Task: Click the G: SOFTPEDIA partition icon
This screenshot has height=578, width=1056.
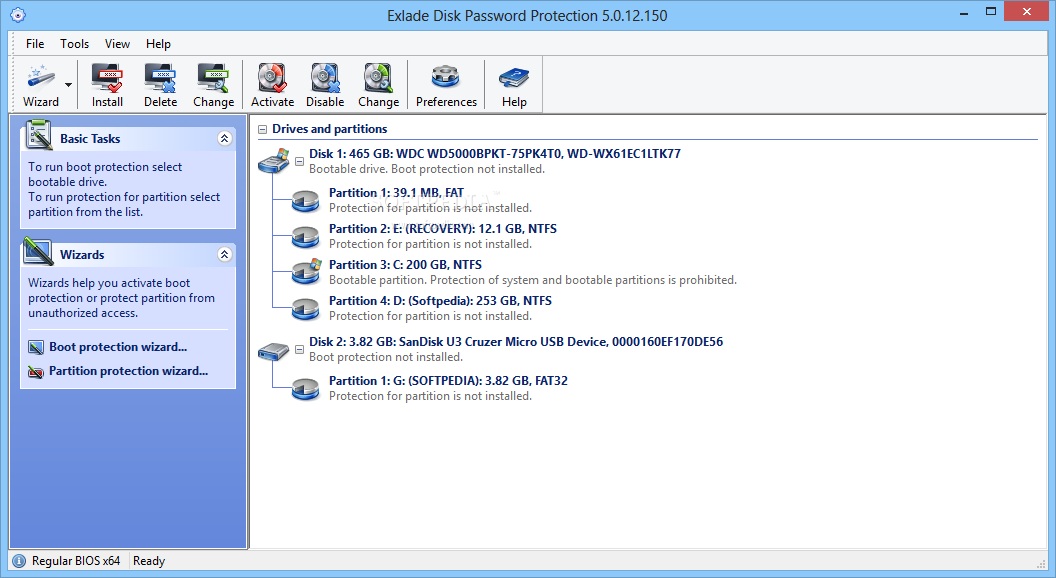Action: 305,389
